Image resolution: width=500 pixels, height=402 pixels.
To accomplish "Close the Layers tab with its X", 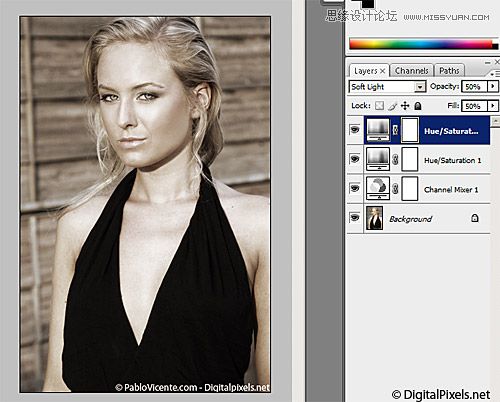I will [x=383, y=71].
